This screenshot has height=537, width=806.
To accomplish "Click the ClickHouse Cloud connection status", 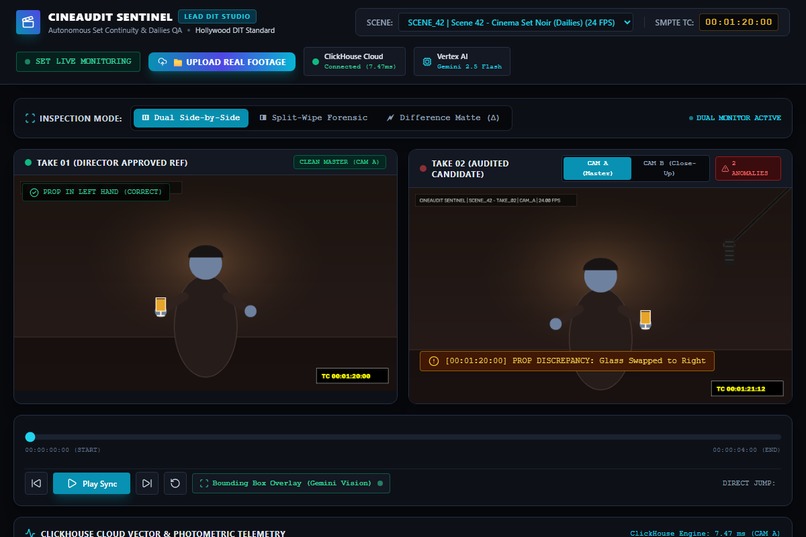I will 354,61.
